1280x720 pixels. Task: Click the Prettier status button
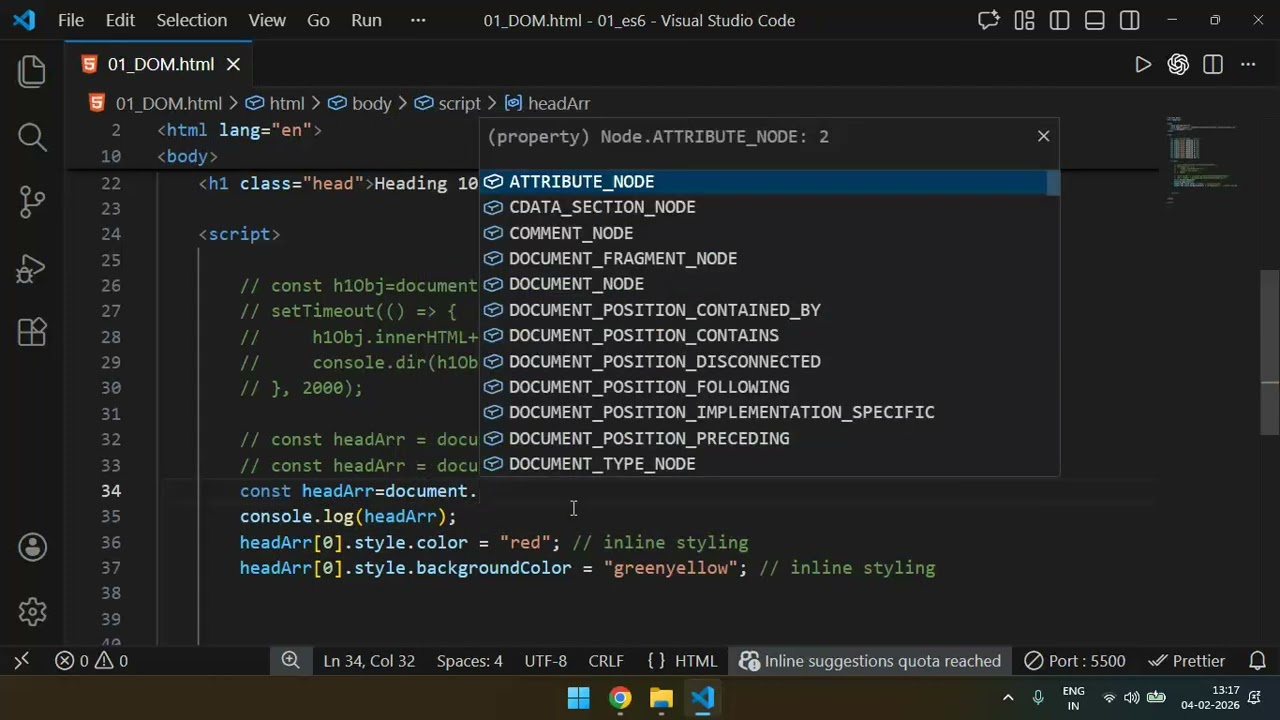coord(1187,661)
